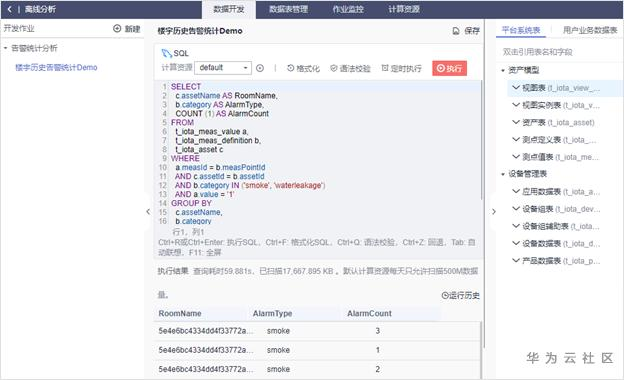The height and width of the screenshot is (380, 624).
Task: Run the query with red 执行 button
Action: (449, 68)
